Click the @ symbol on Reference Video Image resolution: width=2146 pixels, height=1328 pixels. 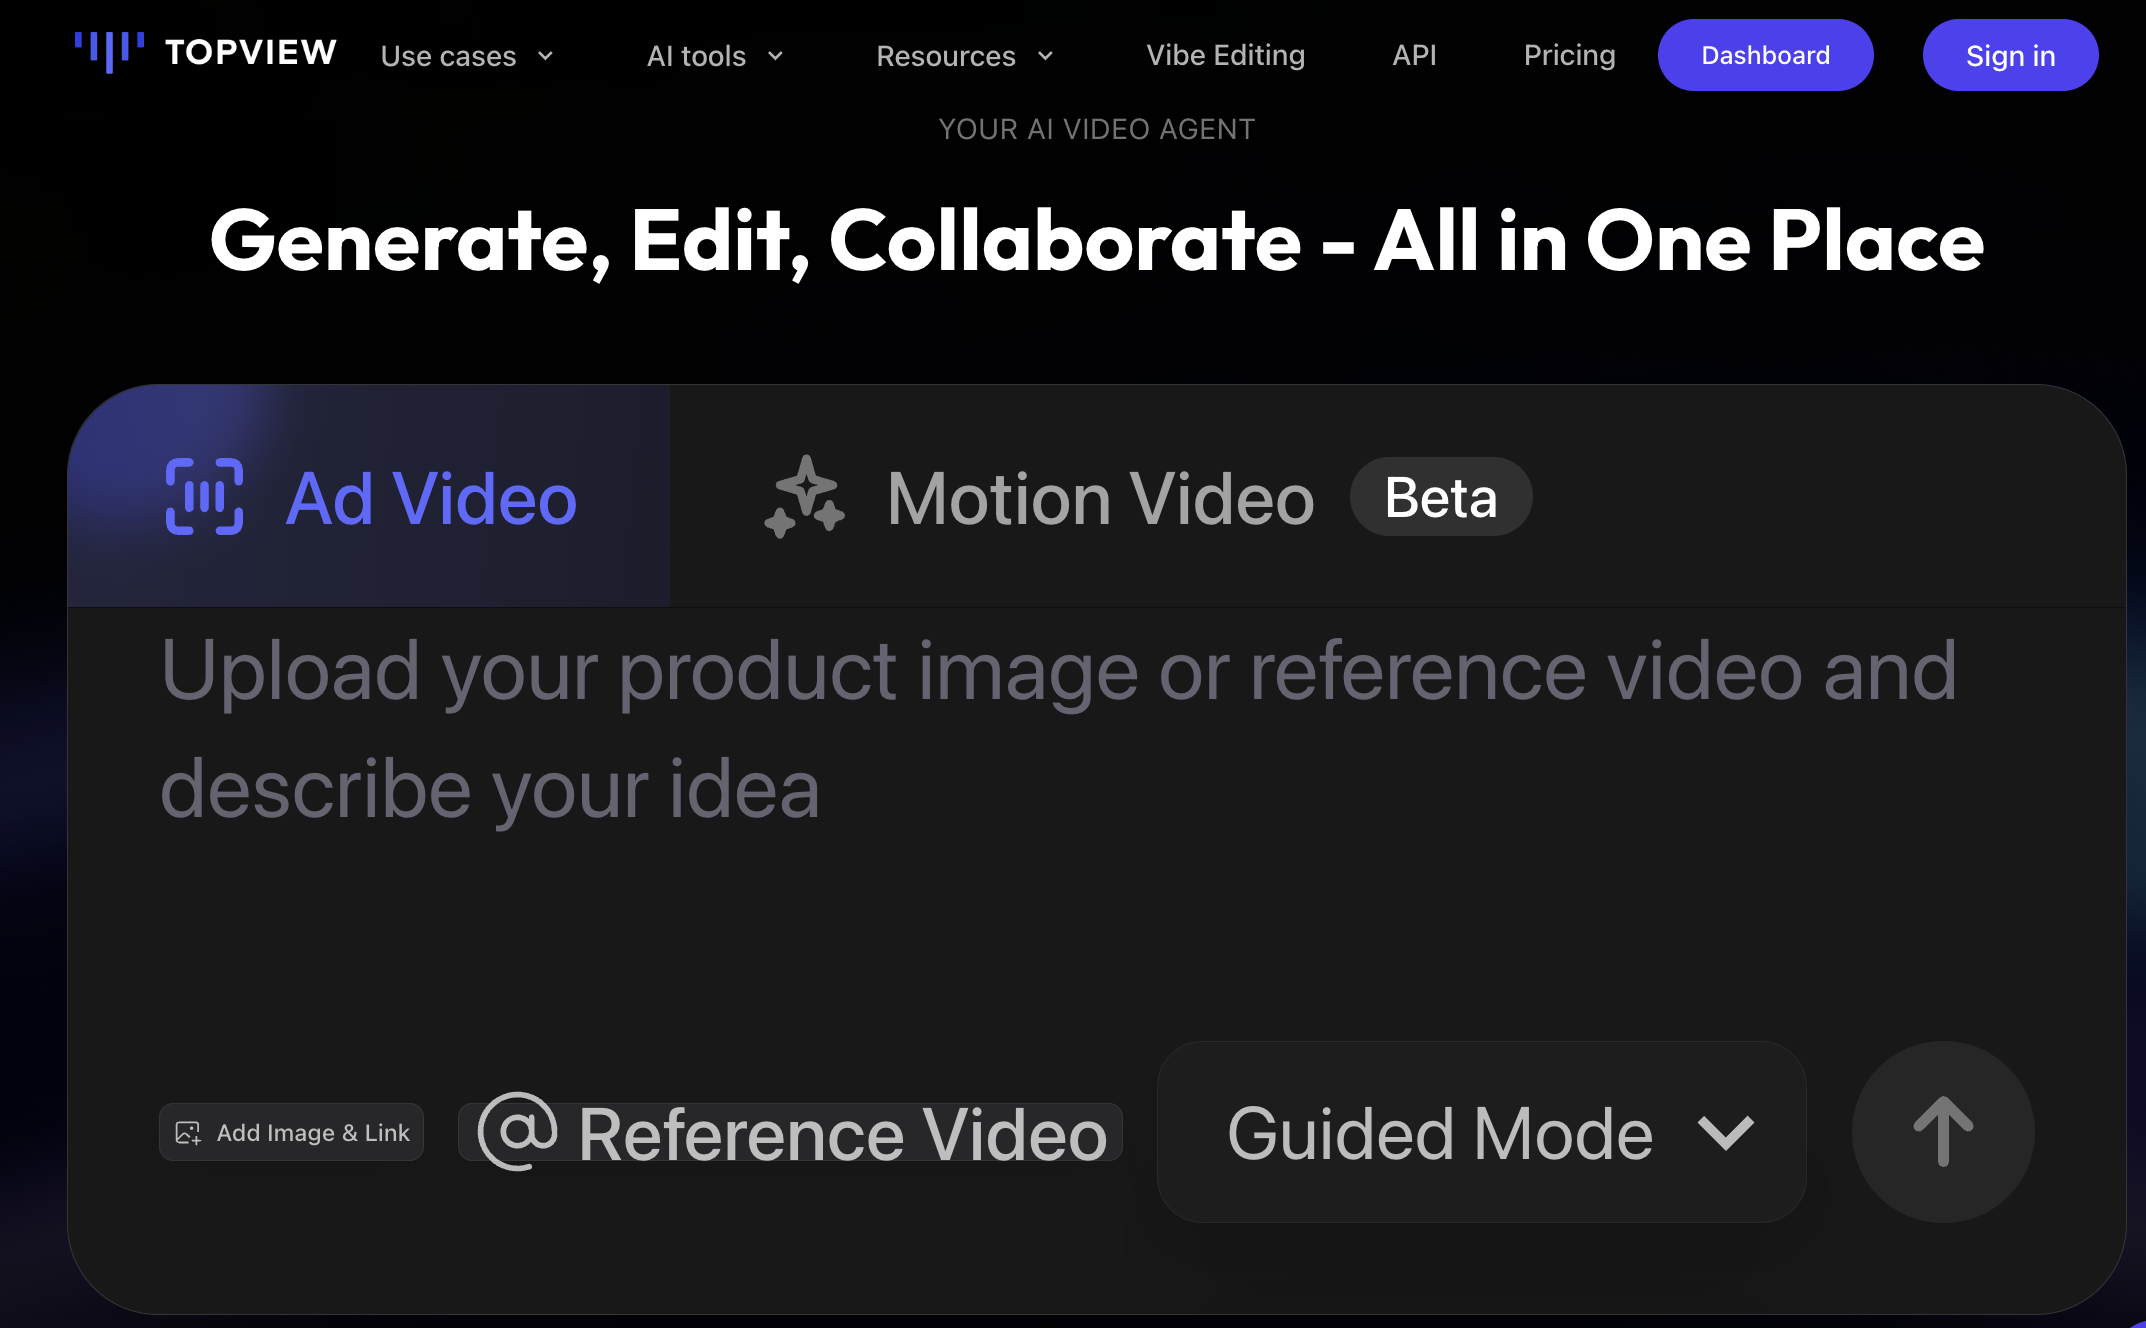click(517, 1131)
